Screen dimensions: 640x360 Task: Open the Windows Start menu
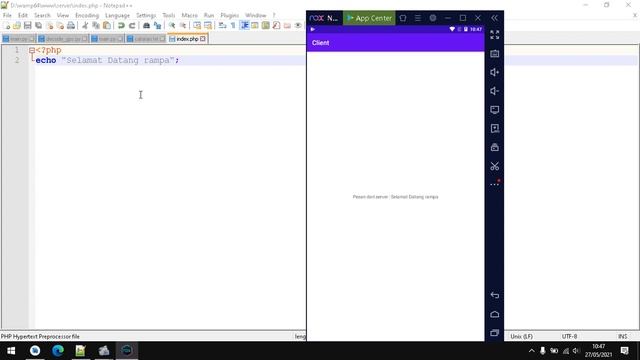pos(11,351)
